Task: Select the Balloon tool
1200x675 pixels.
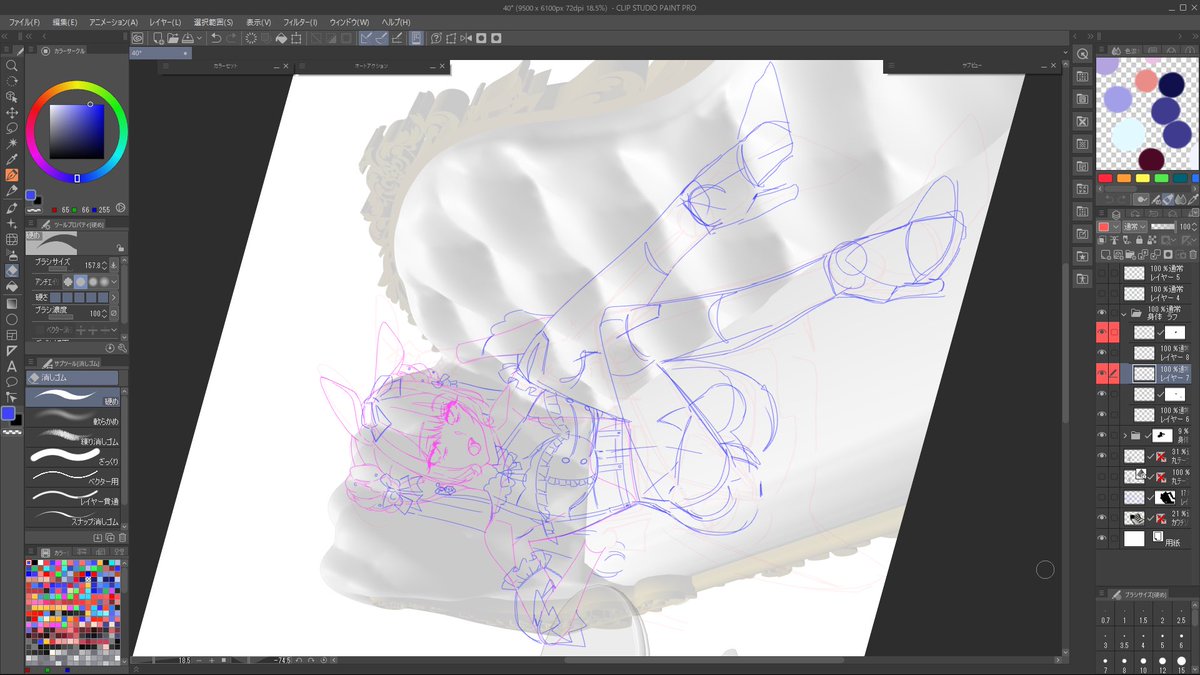Action: [x=12, y=381]
